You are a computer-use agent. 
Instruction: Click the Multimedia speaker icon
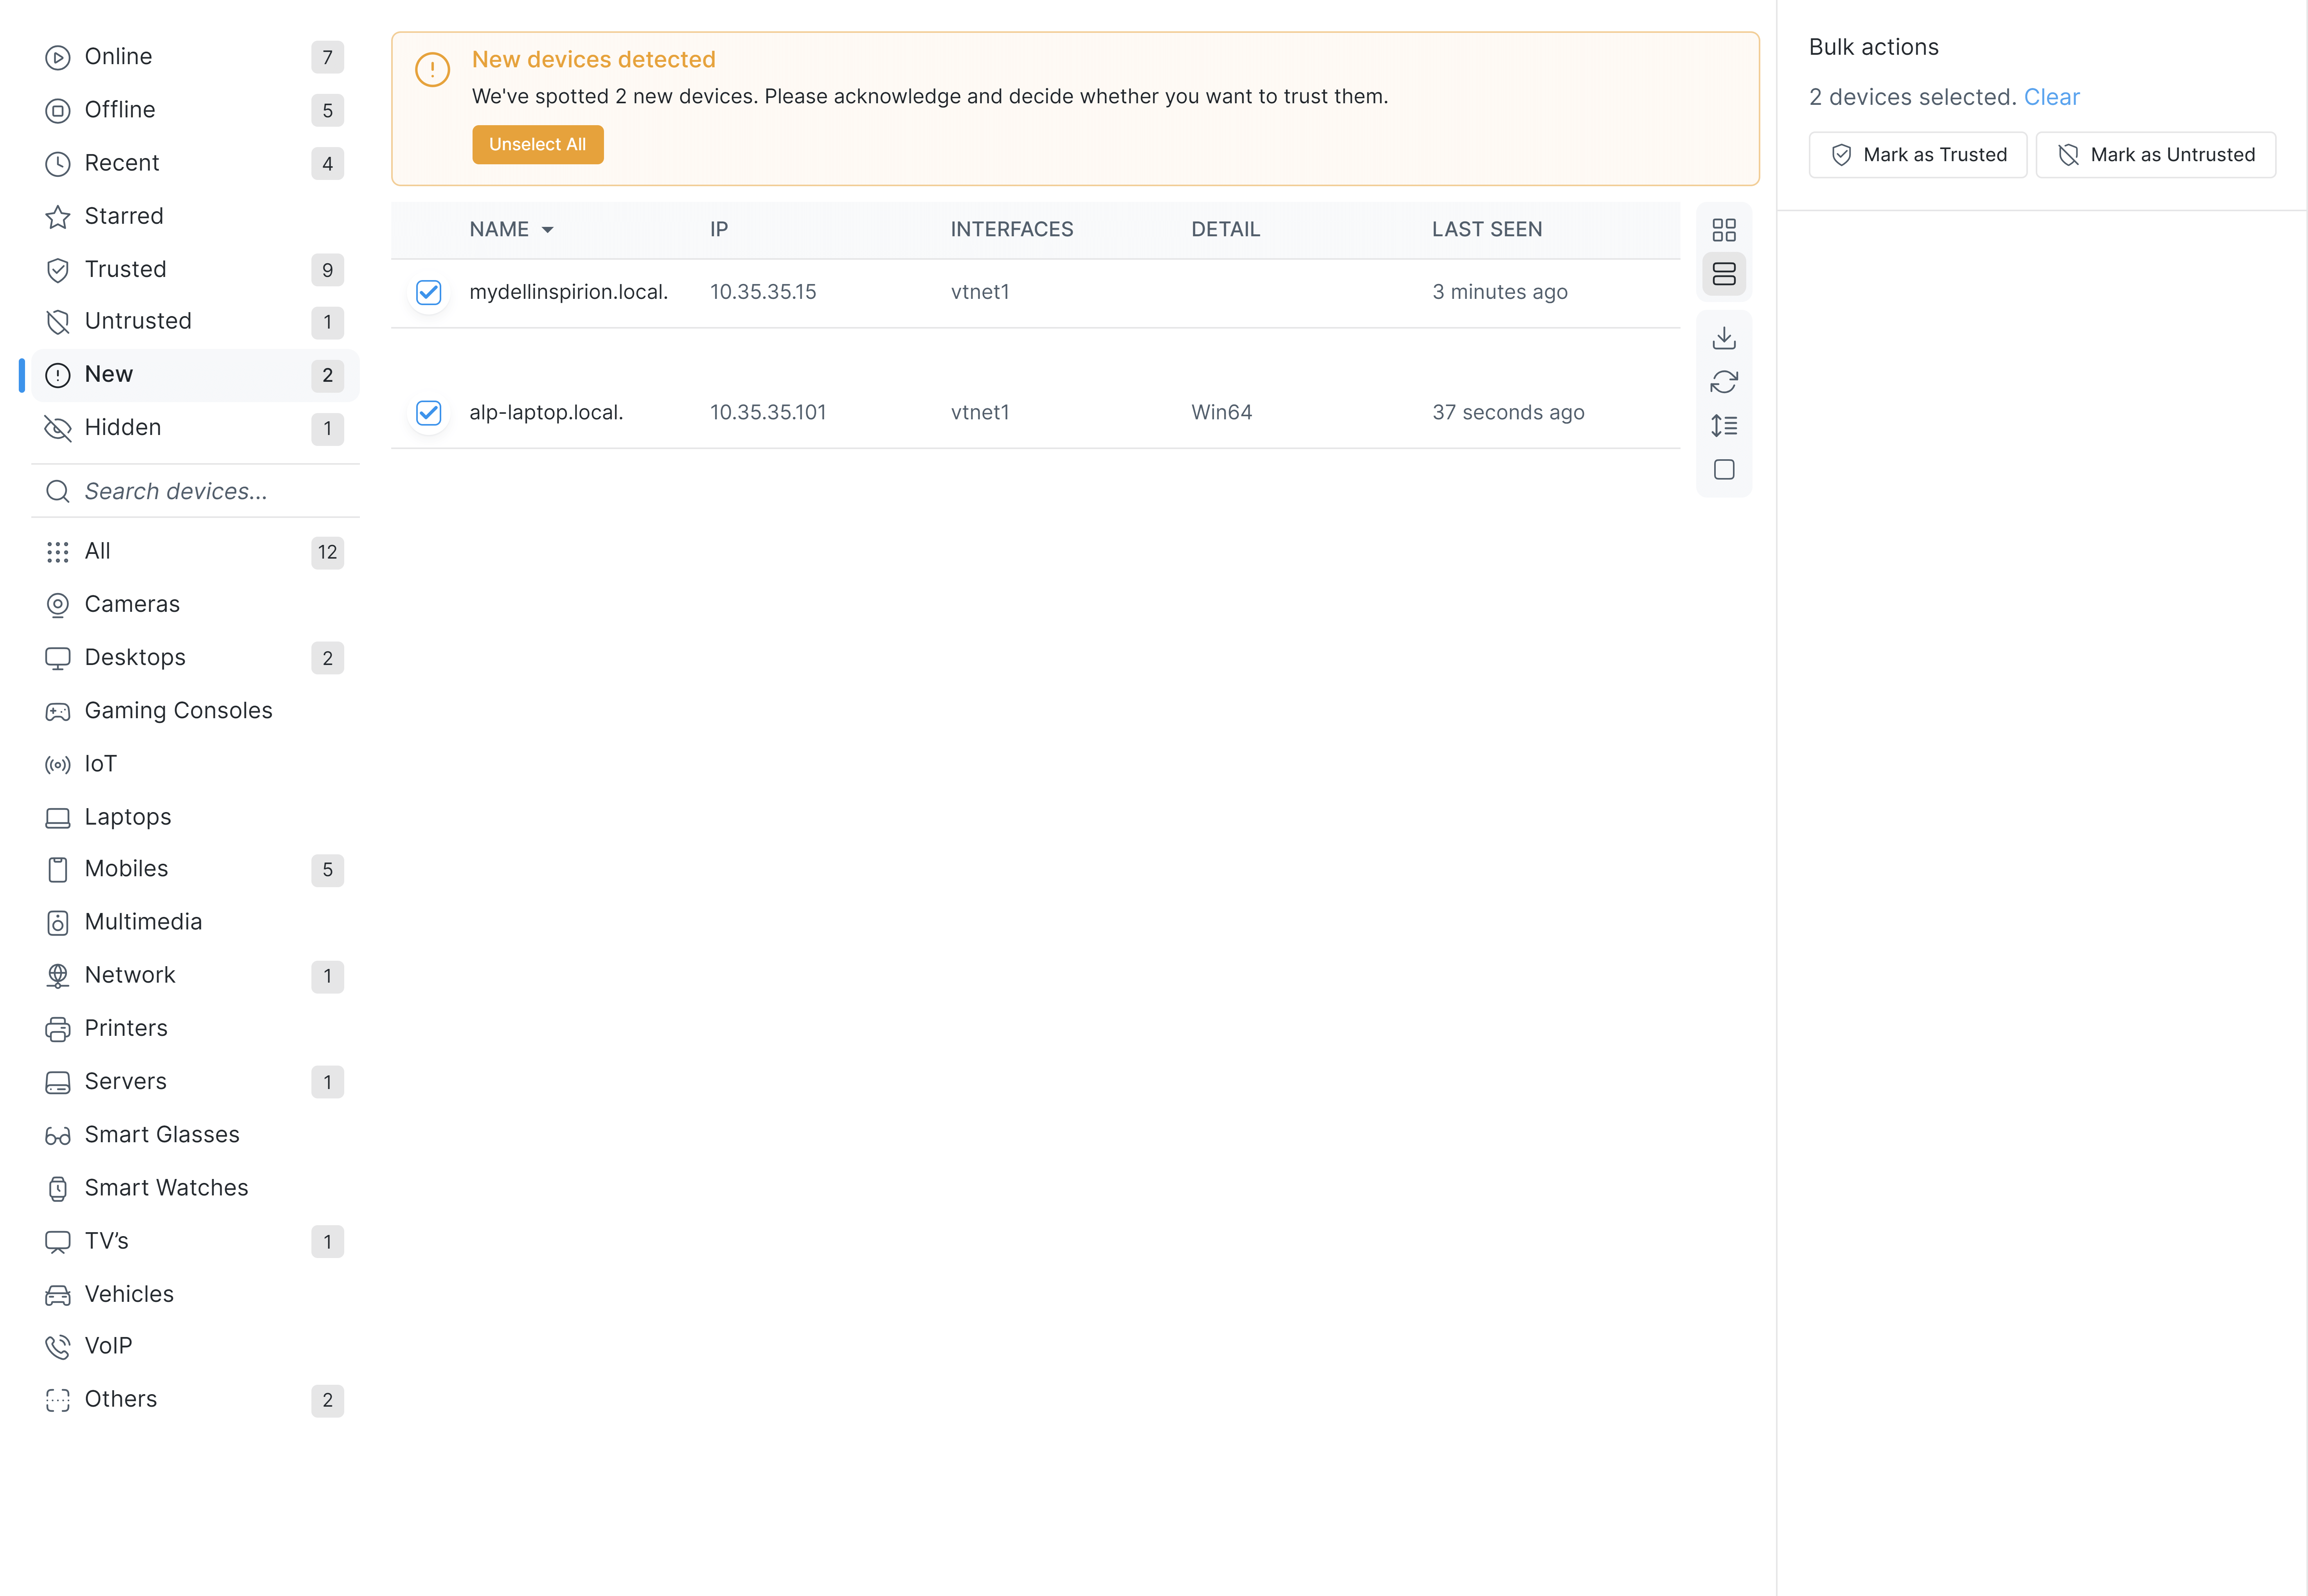(58, 923)
